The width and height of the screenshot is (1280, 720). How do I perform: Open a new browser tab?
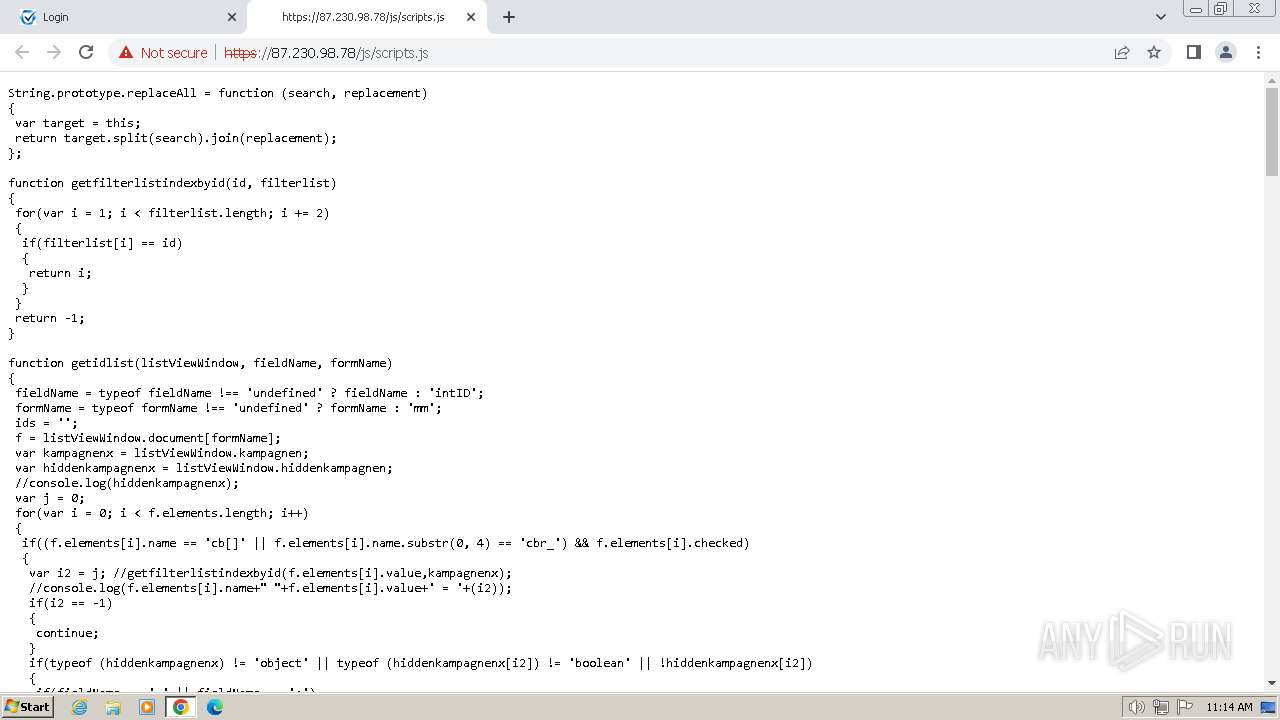[x=508, y=17]
